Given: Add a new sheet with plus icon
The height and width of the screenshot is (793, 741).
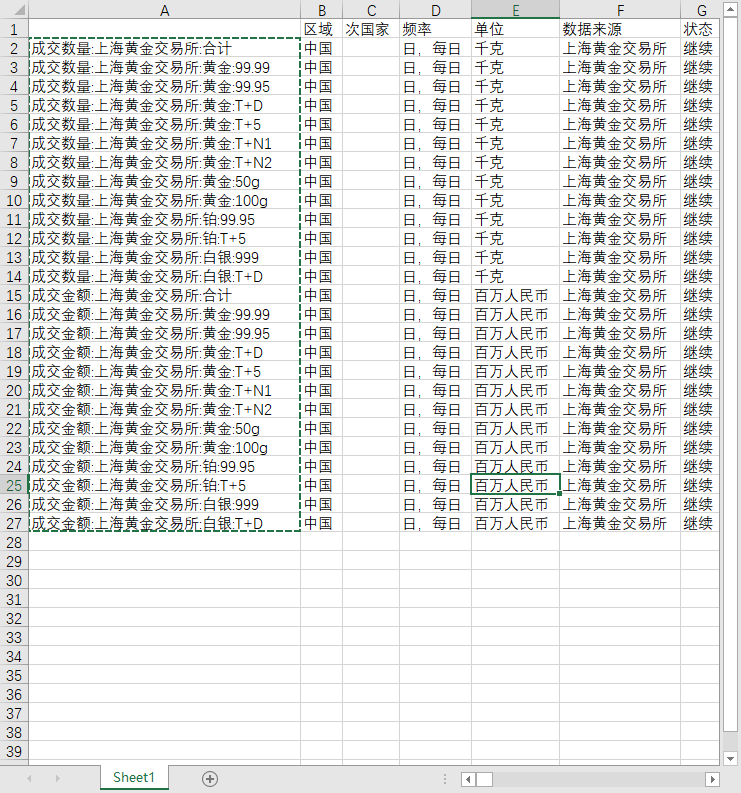Looking at the screenshot, I should 210,779.
